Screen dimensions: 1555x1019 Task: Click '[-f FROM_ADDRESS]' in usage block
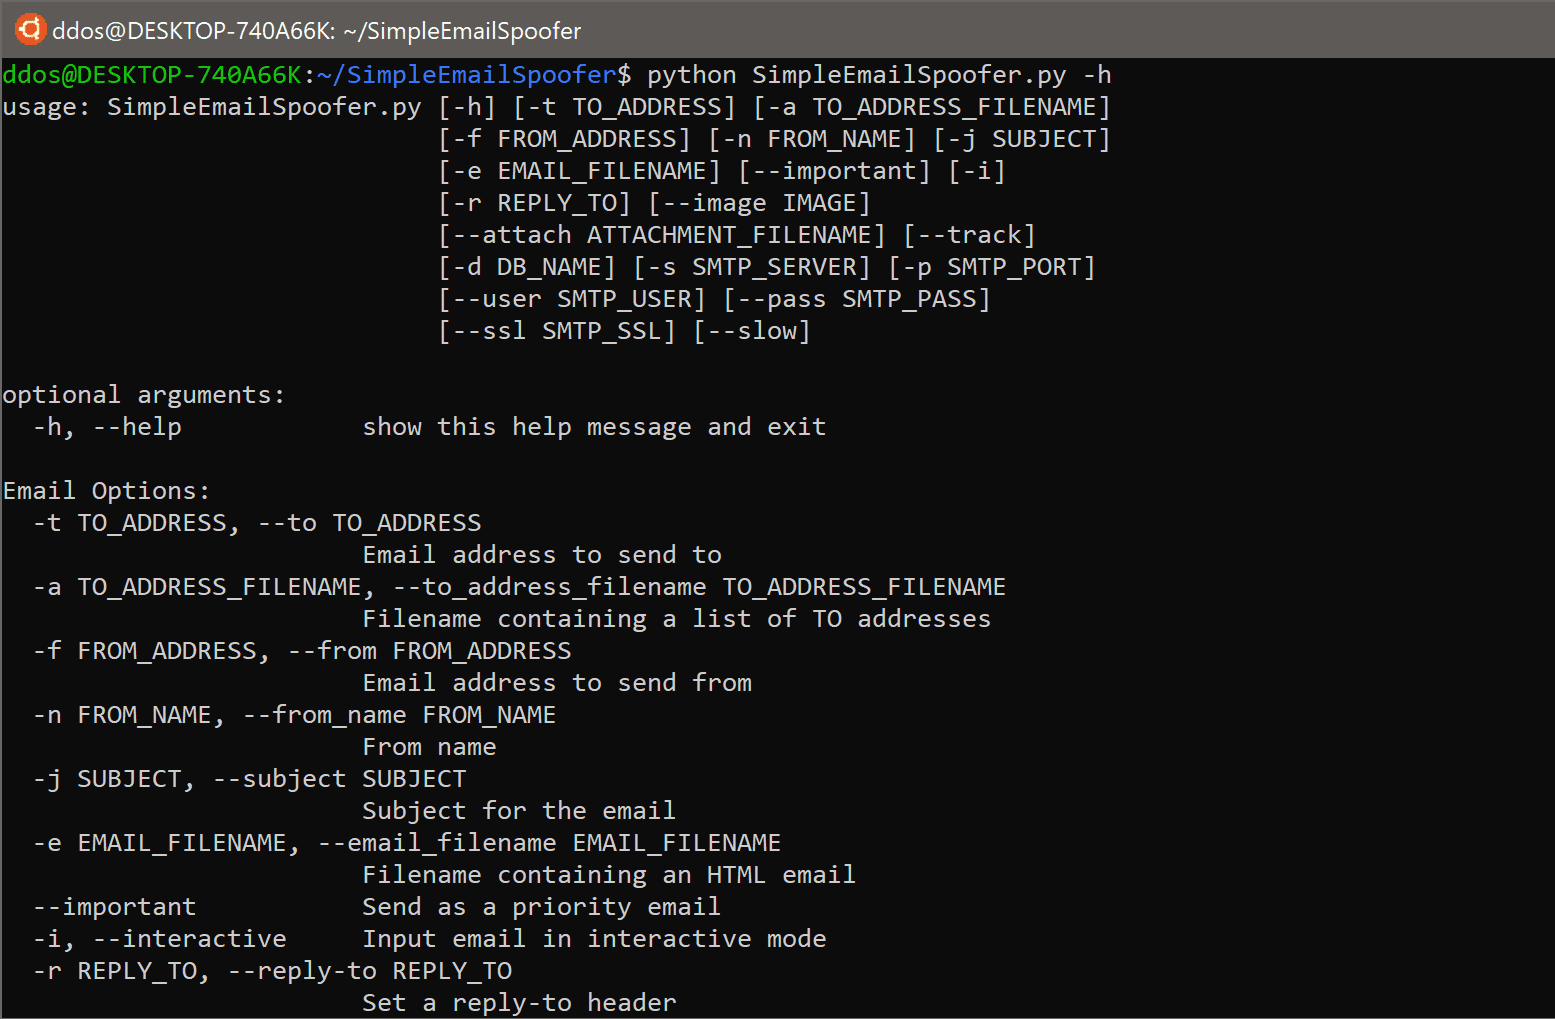565,139
